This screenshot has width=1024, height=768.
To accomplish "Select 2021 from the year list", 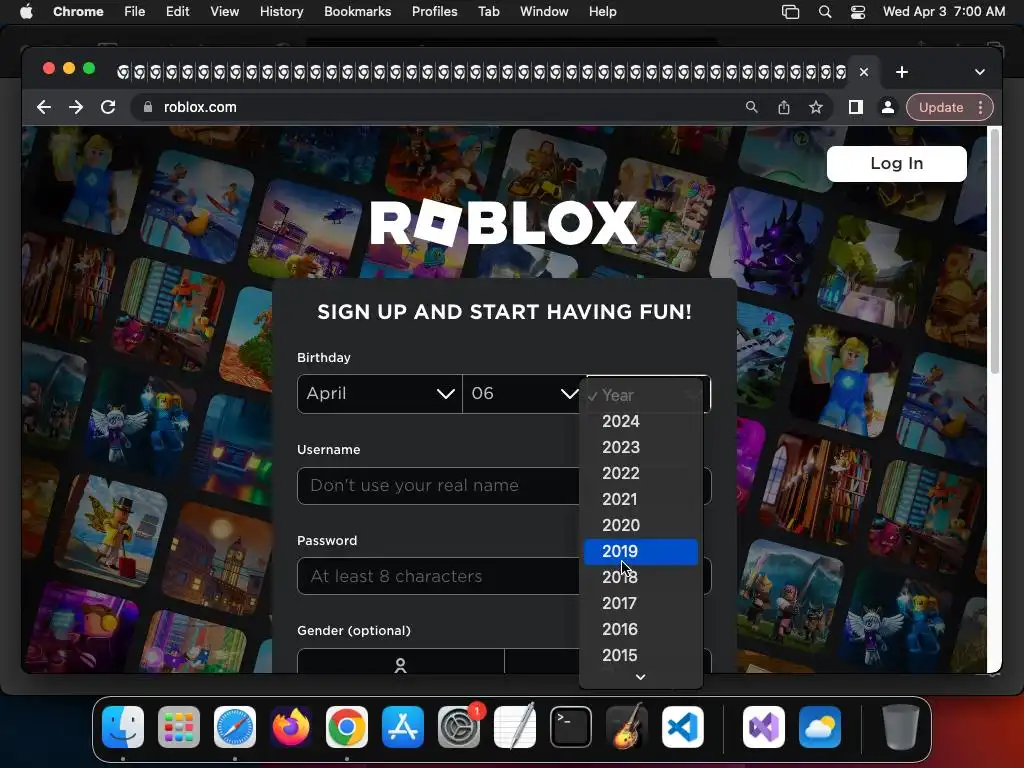I will tap(641, 500).
